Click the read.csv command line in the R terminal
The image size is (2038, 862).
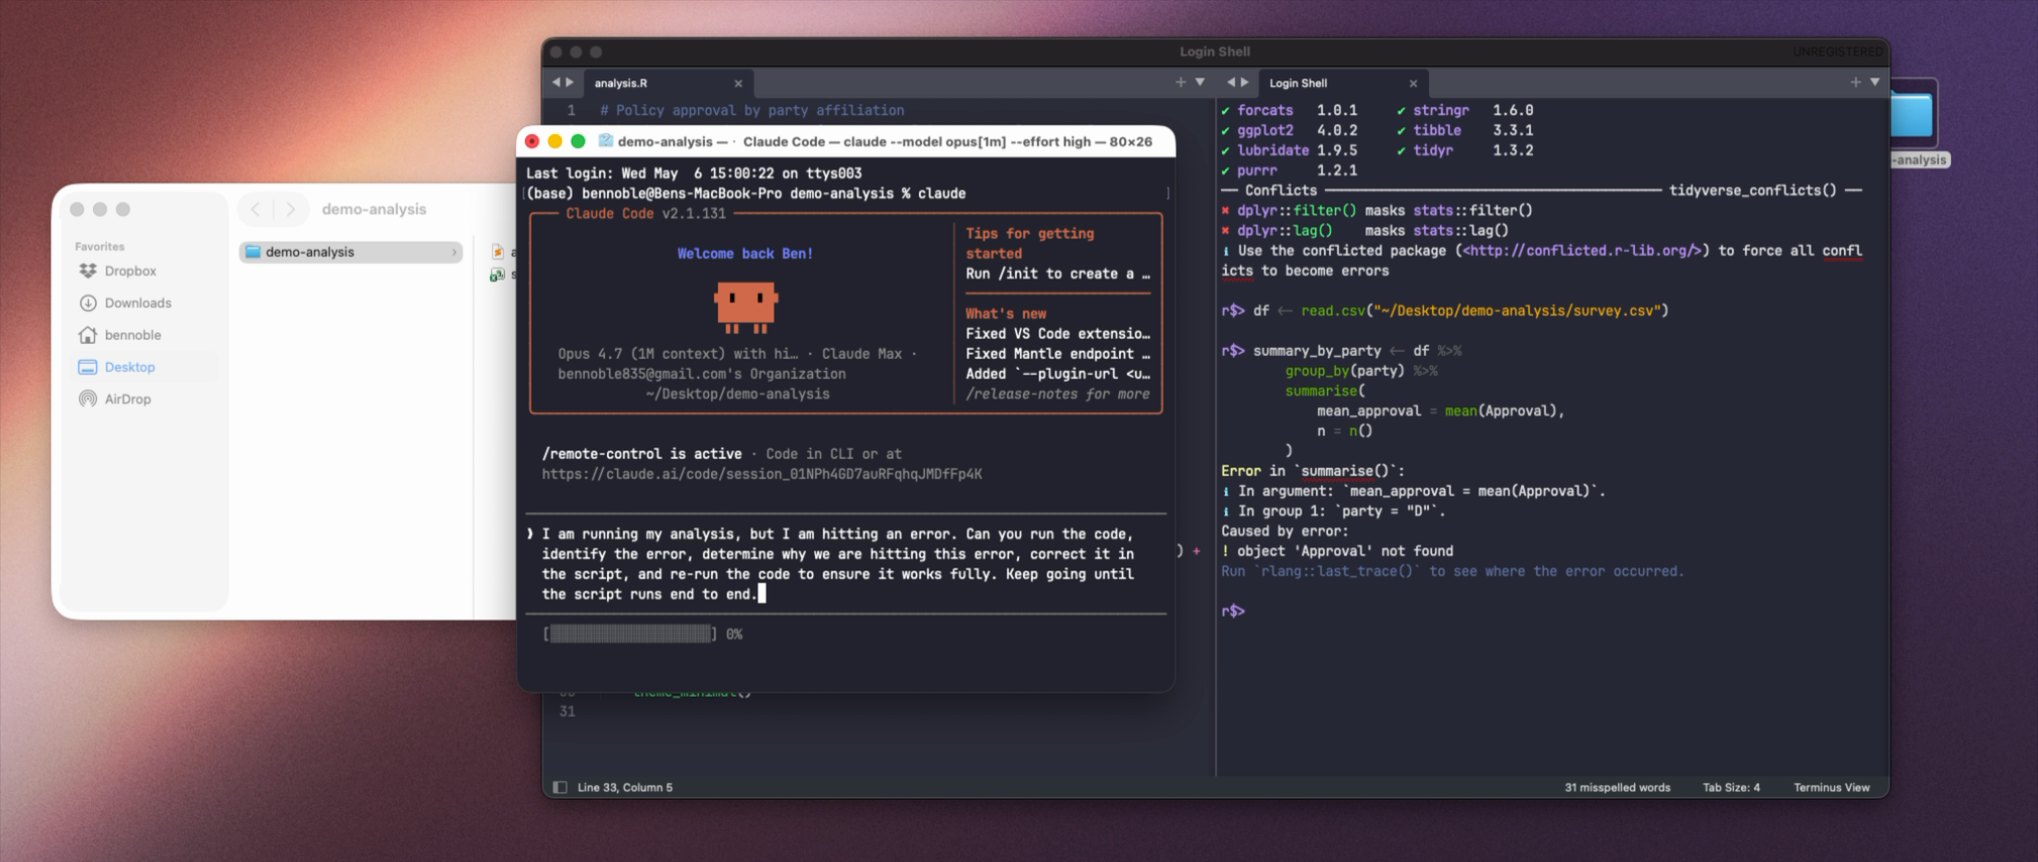(1445, 311)
